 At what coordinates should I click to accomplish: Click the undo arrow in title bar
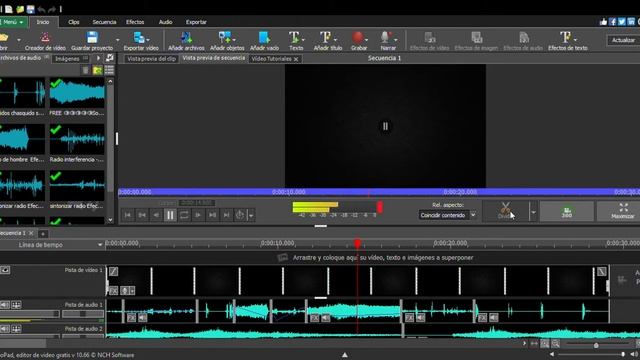pyautogui.click(x=41, y=9)
